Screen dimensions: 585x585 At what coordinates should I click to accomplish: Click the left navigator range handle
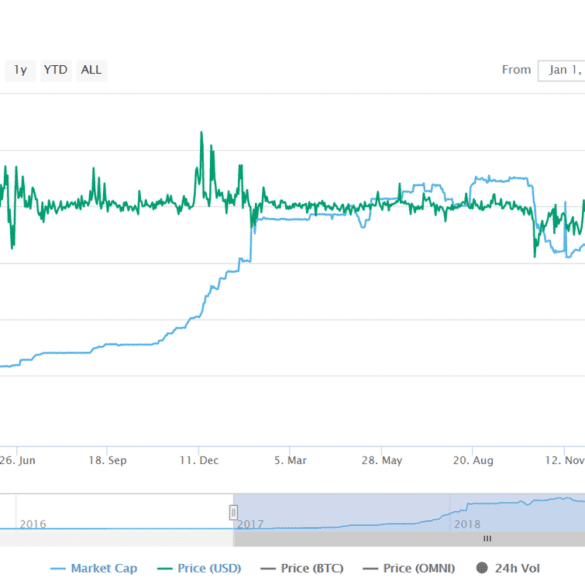point(233,512)
